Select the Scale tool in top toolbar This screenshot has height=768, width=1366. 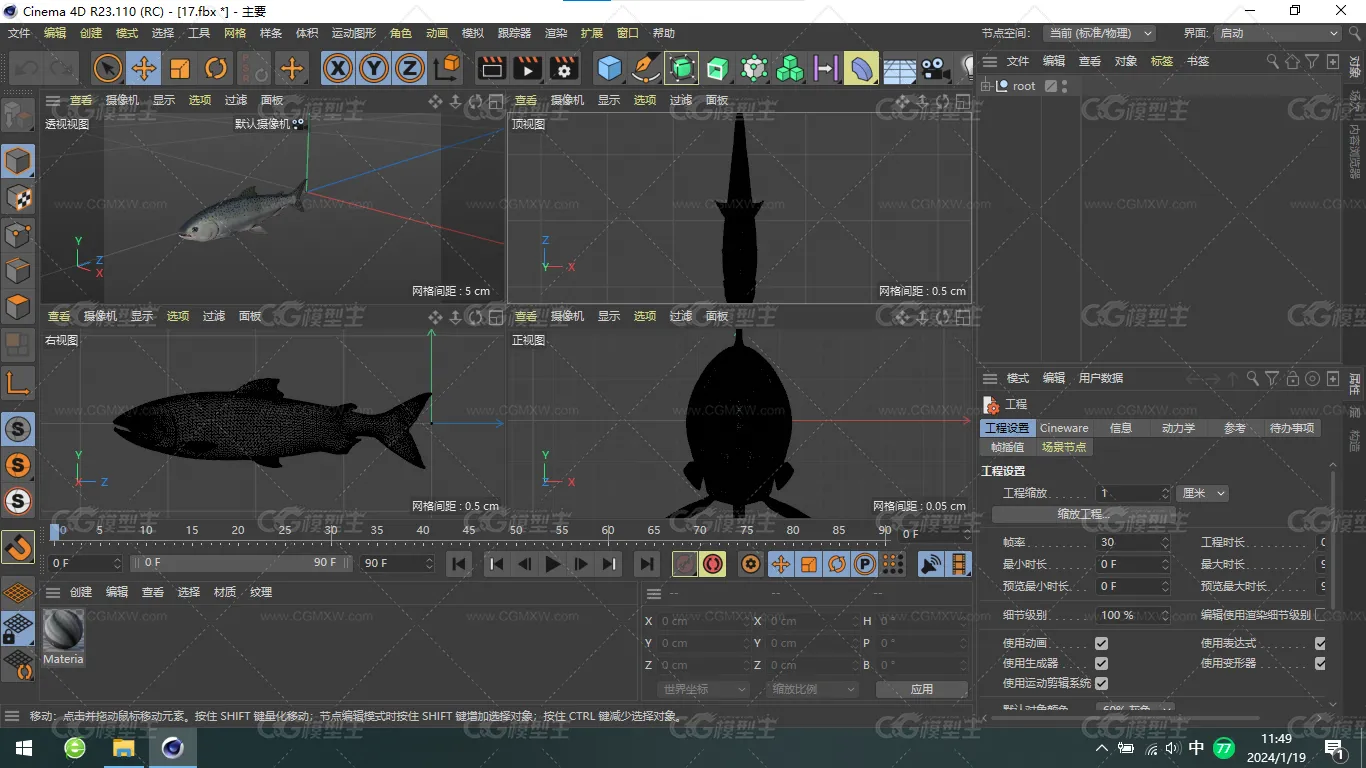[x=180, y=68]
